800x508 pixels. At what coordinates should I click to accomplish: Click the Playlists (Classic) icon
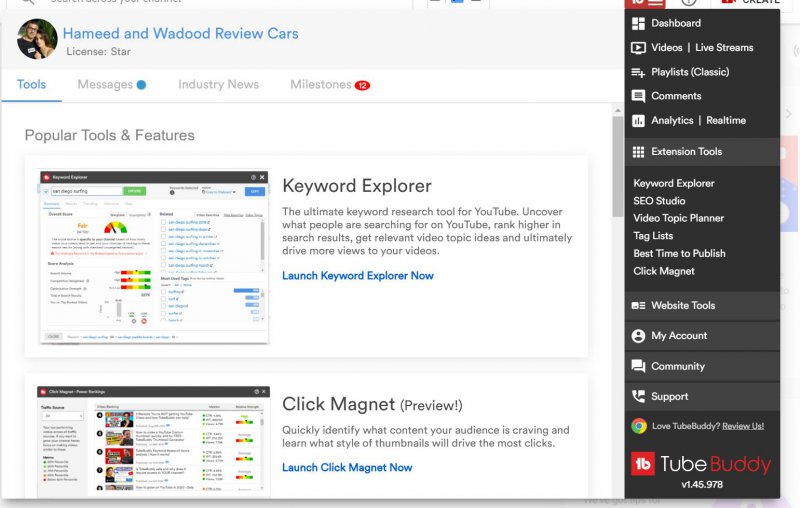point(638,72)
